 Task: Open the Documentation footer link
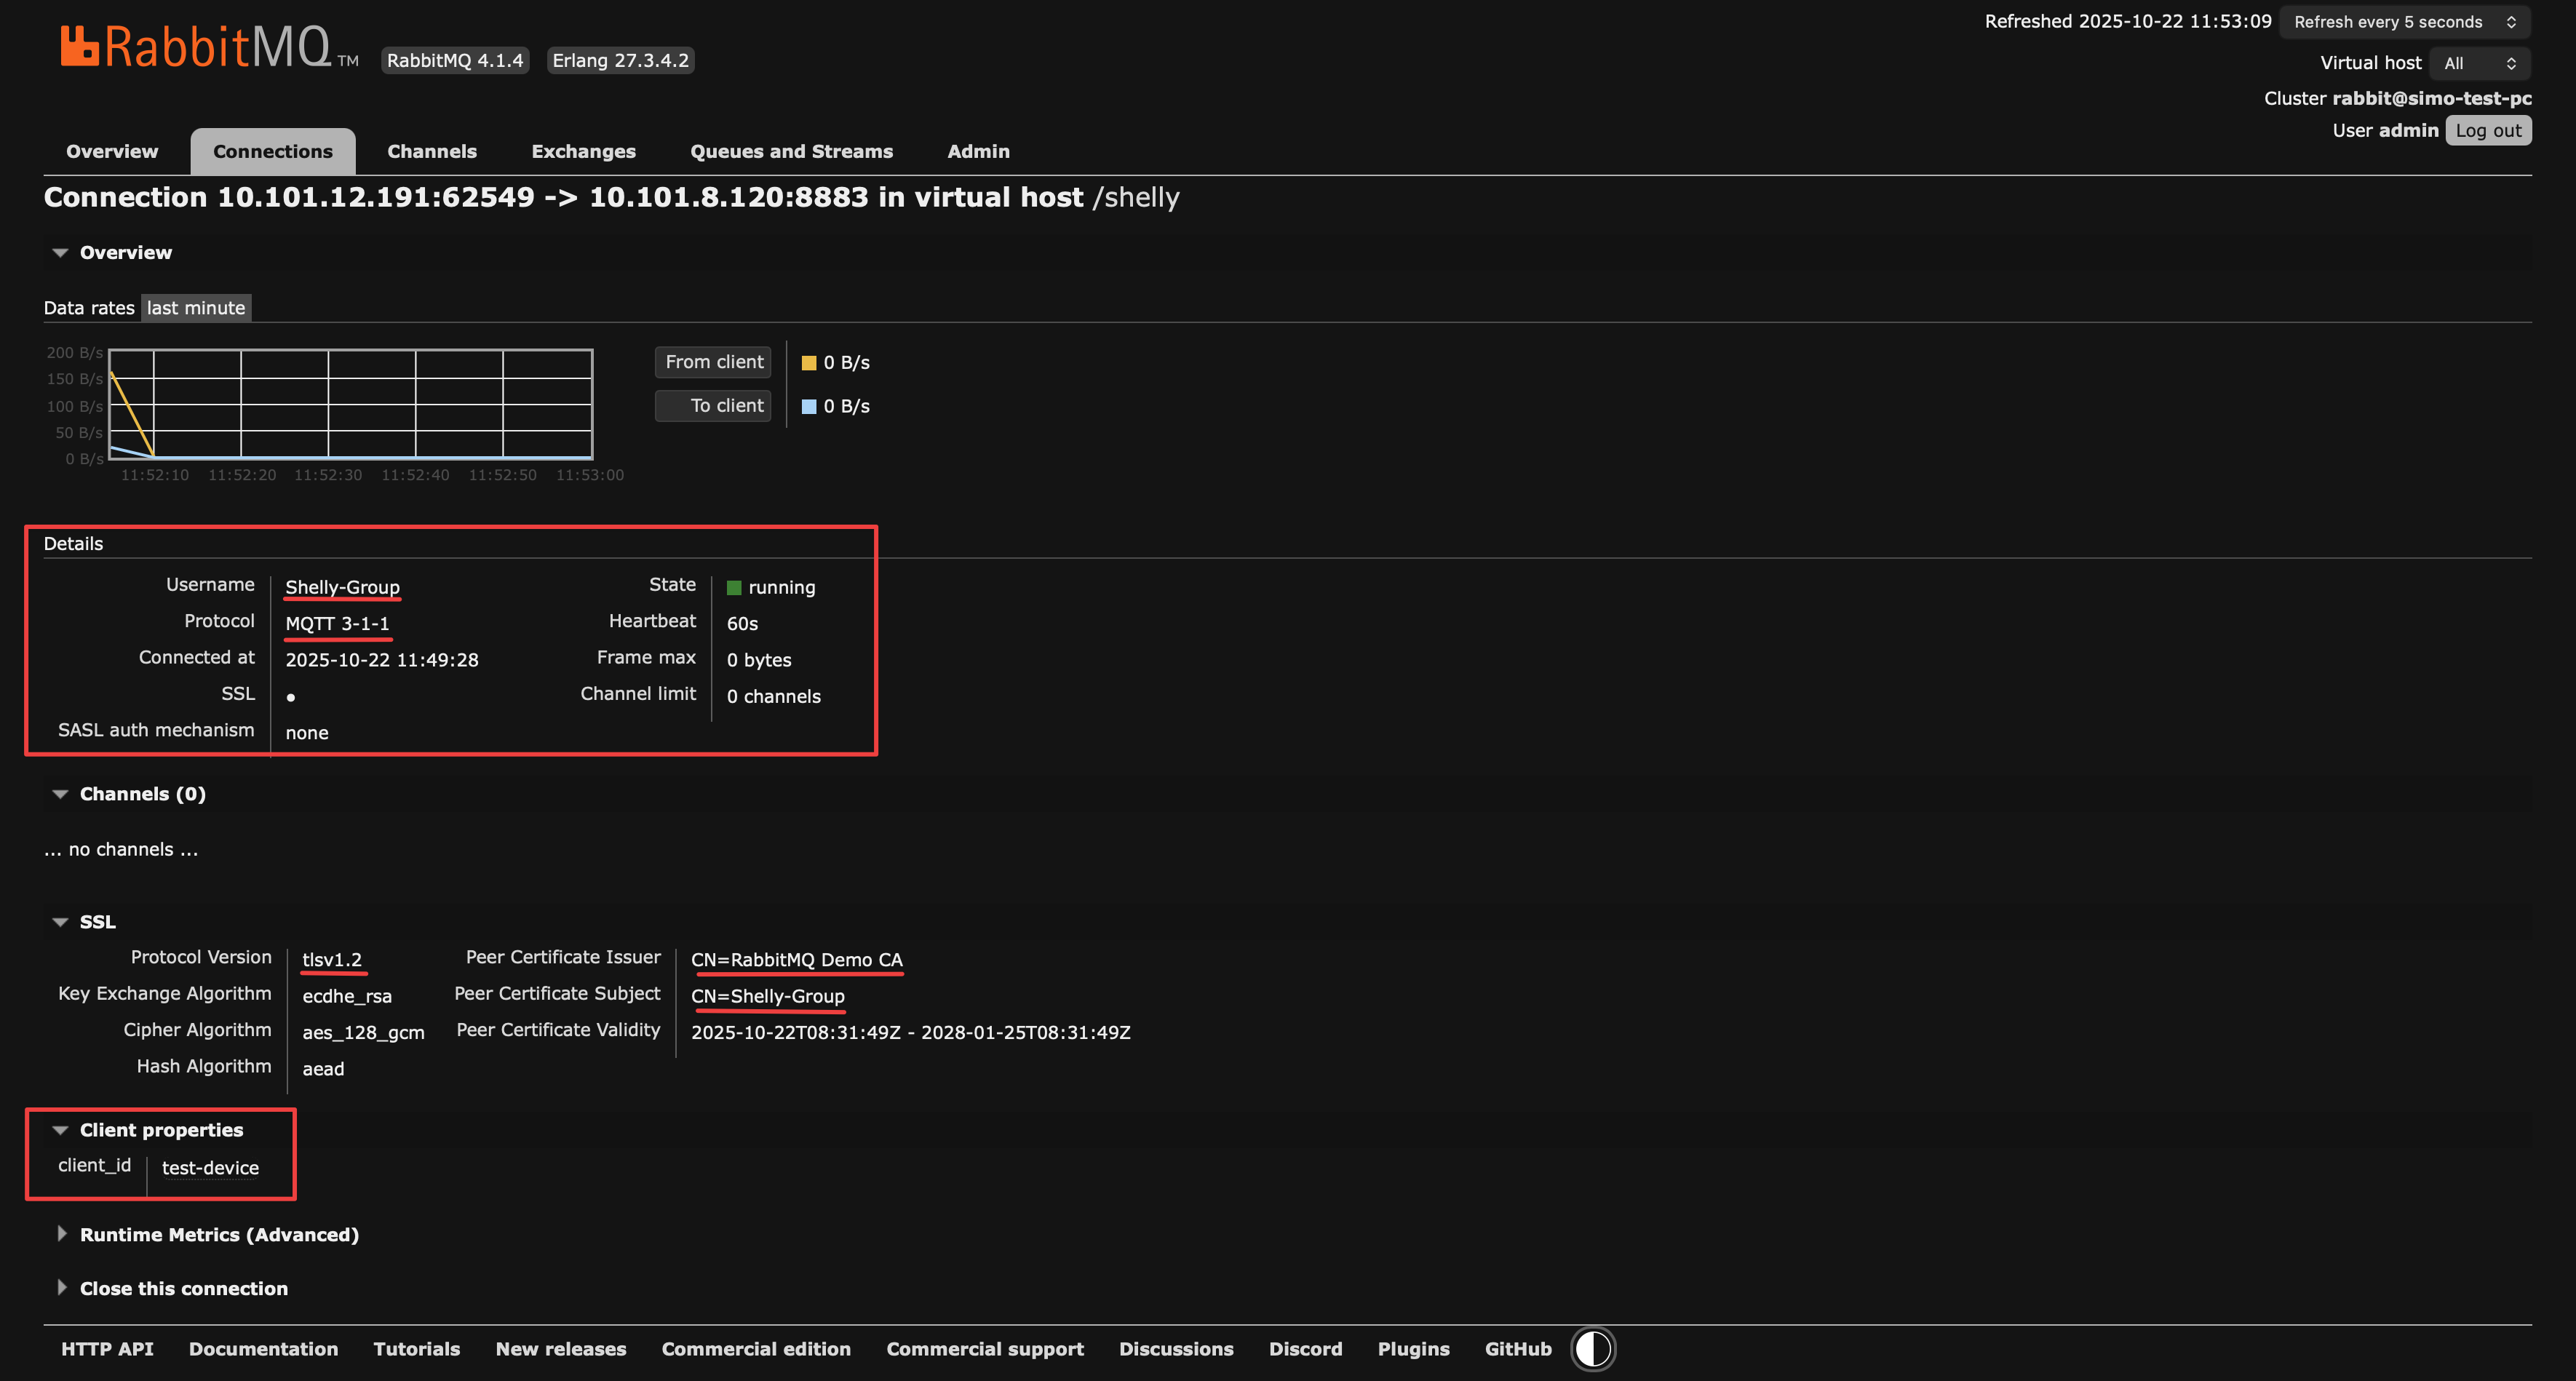pyautogui.click(x=263, y=1348)
